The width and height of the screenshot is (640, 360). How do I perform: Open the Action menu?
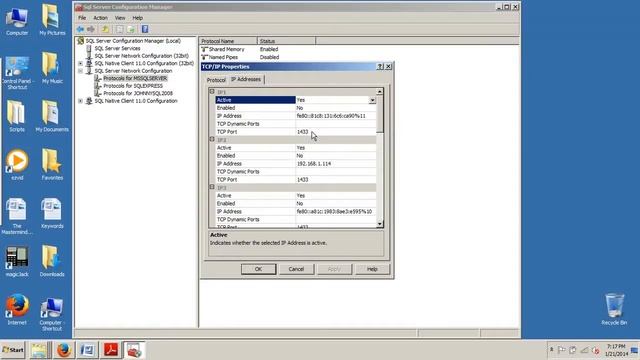100,18
